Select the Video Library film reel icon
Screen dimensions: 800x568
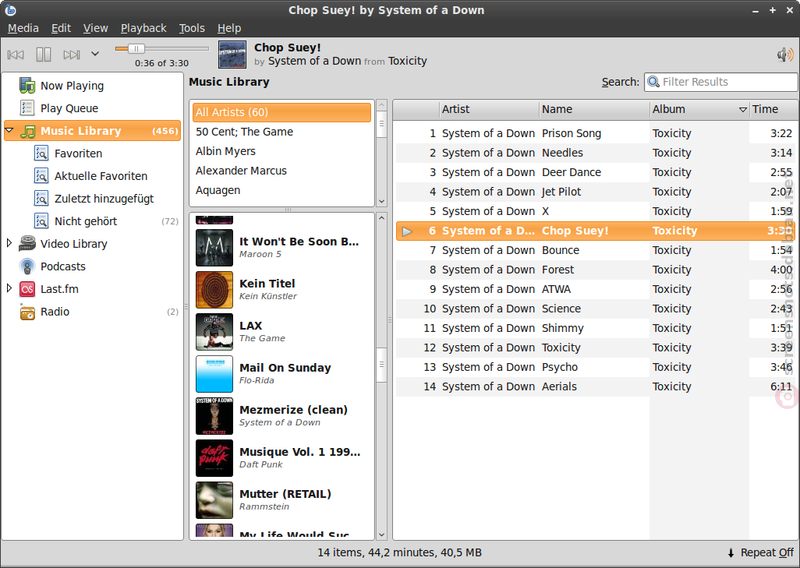tap(27, 243)
